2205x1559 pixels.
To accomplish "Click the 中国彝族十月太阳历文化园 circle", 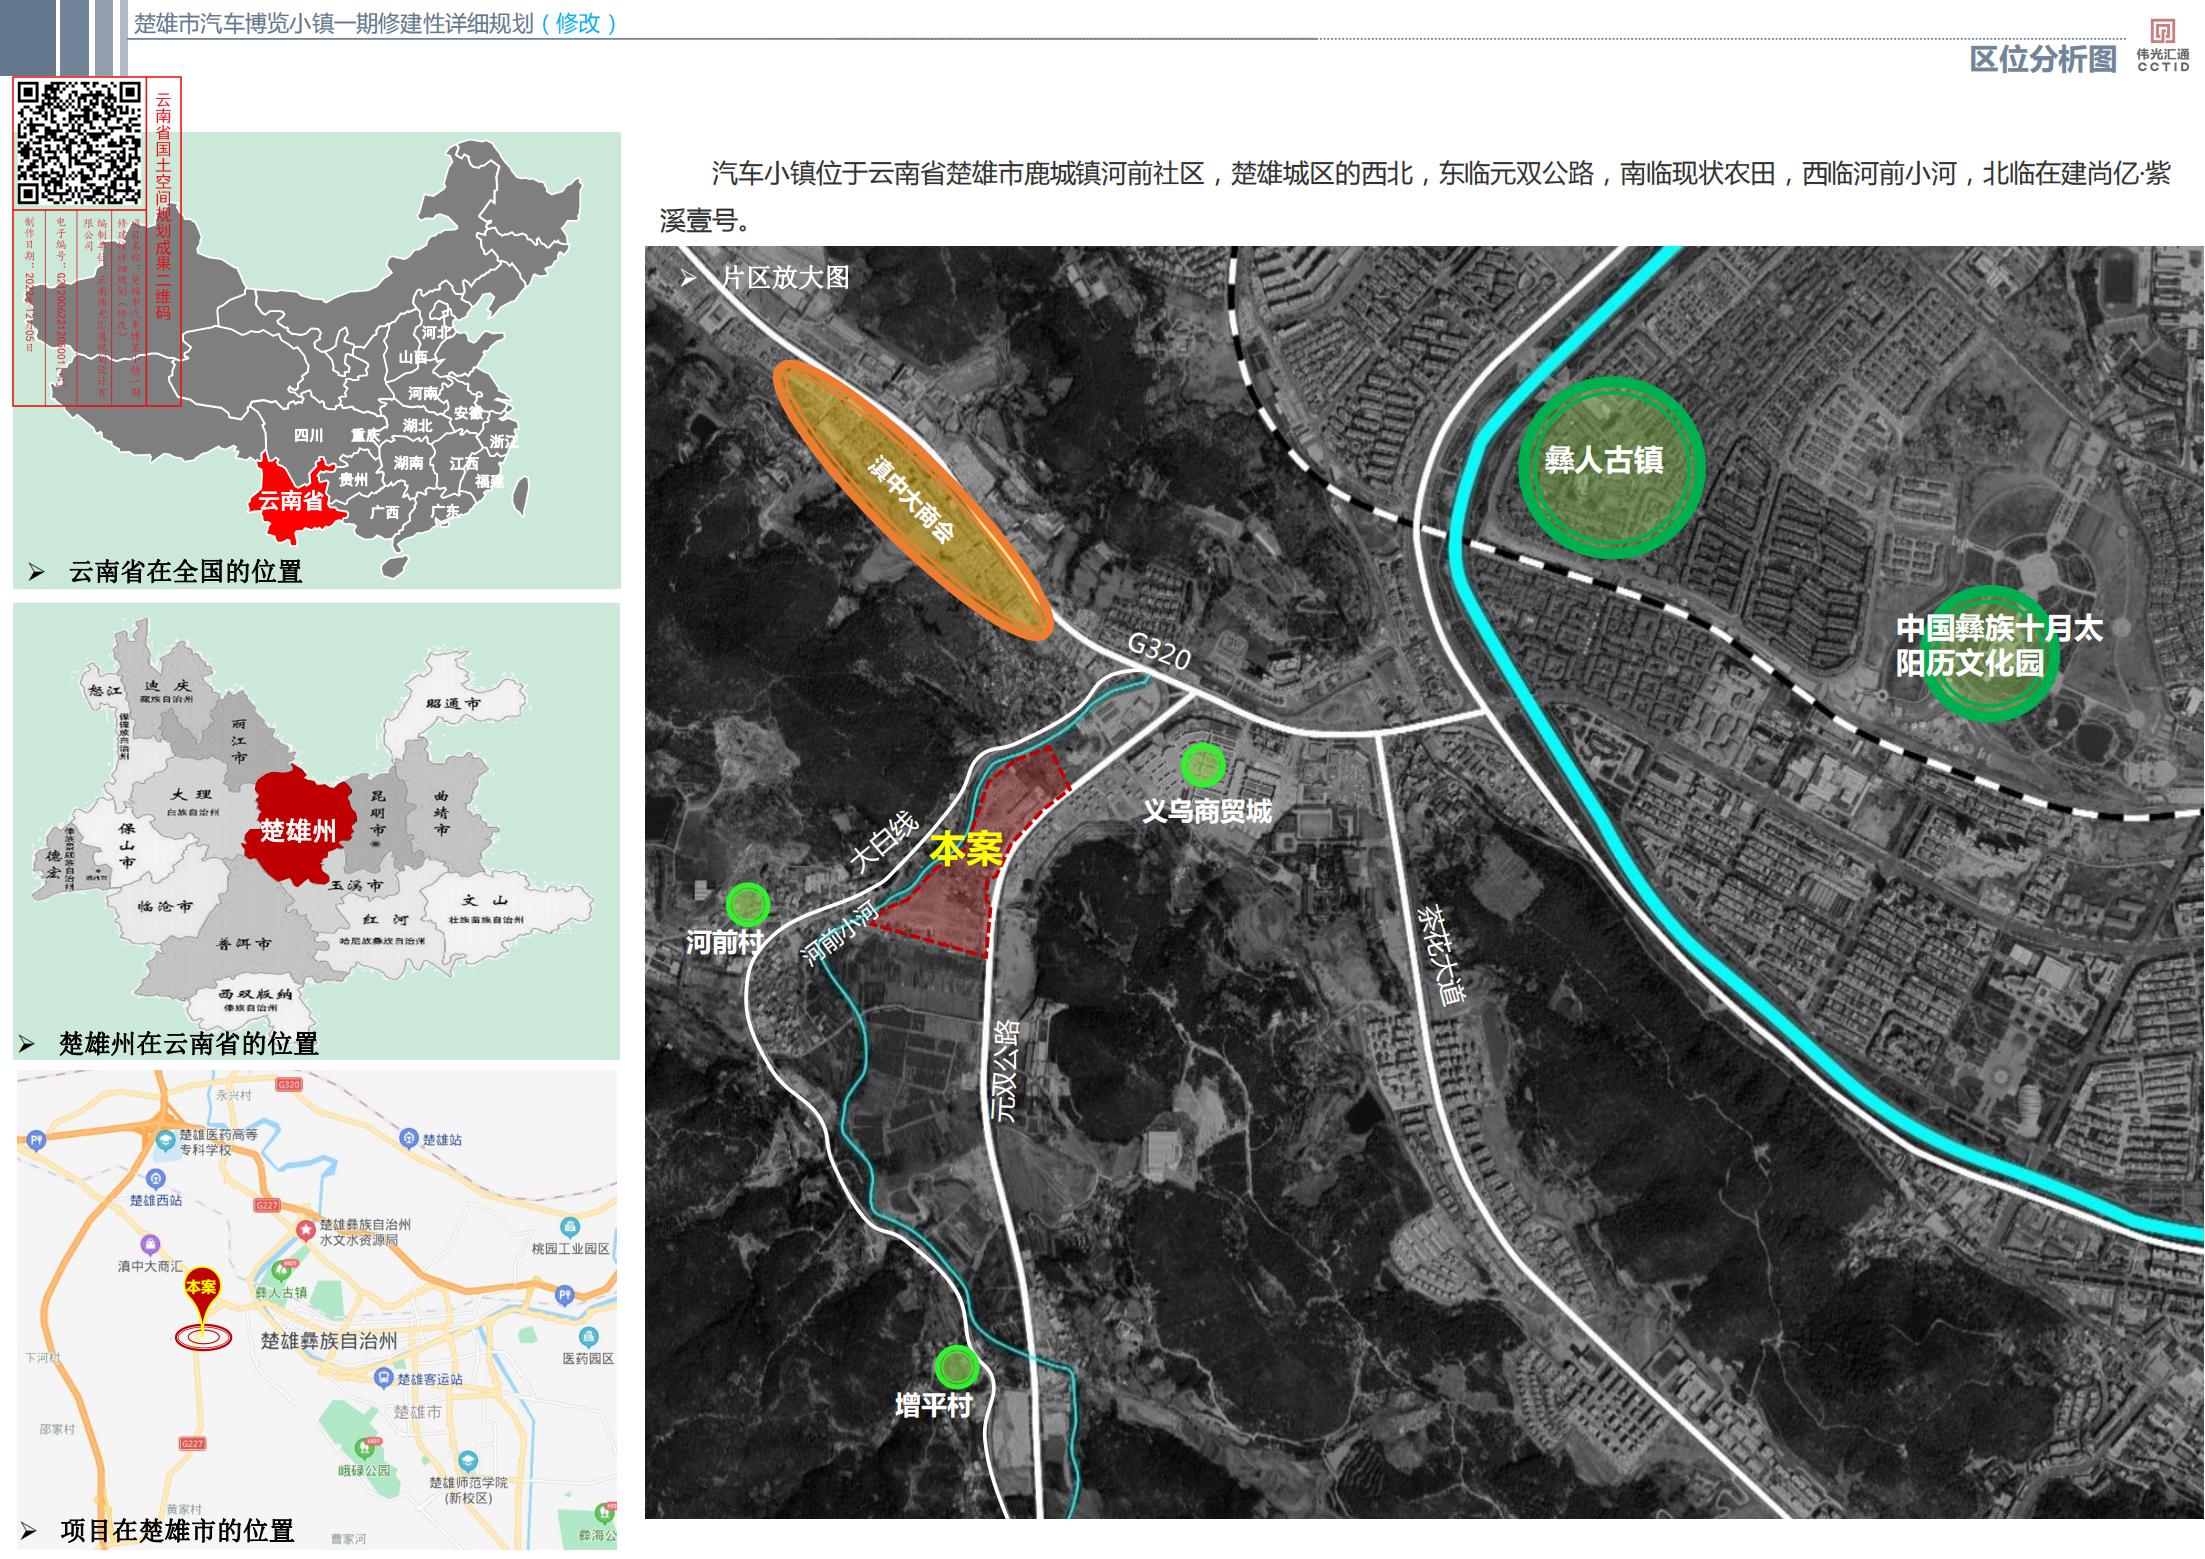I will pos(1990,653).
